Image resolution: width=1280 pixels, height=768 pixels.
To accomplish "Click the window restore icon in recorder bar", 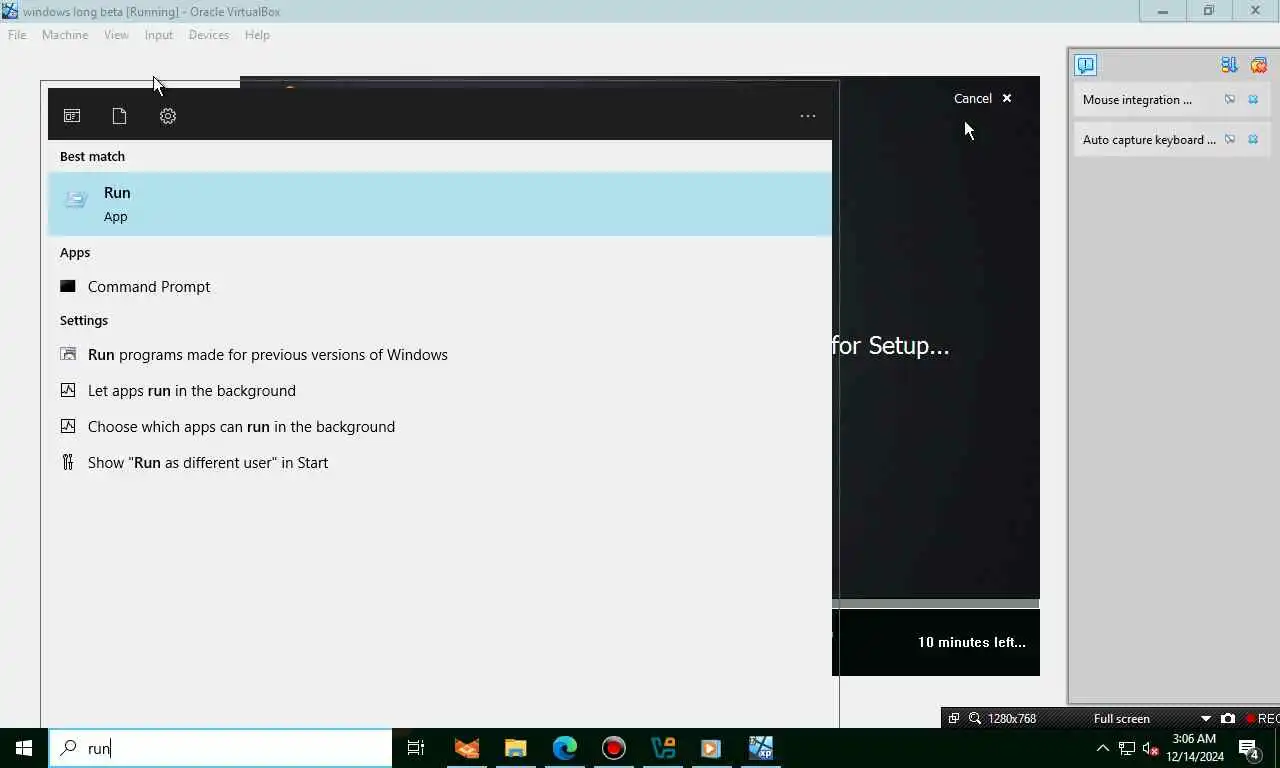I will tap(954, 718).
